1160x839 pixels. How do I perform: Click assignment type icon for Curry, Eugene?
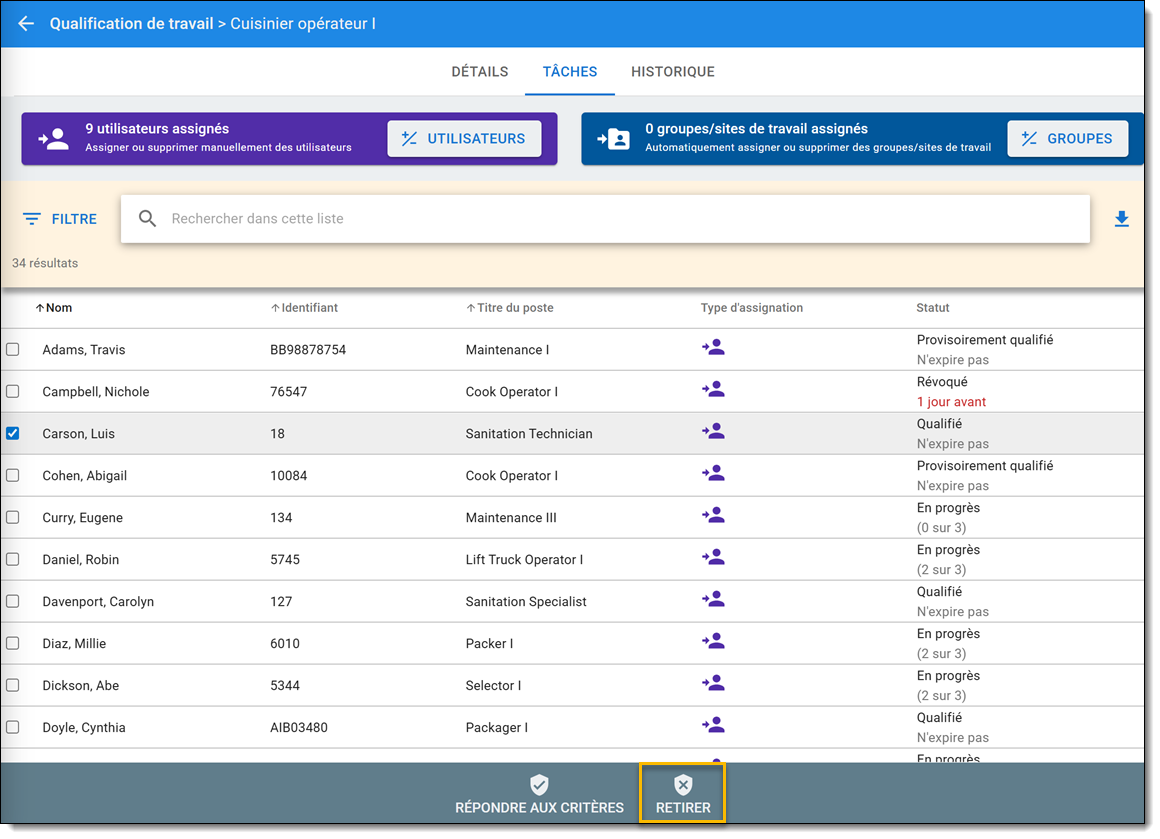coord(713,516)
